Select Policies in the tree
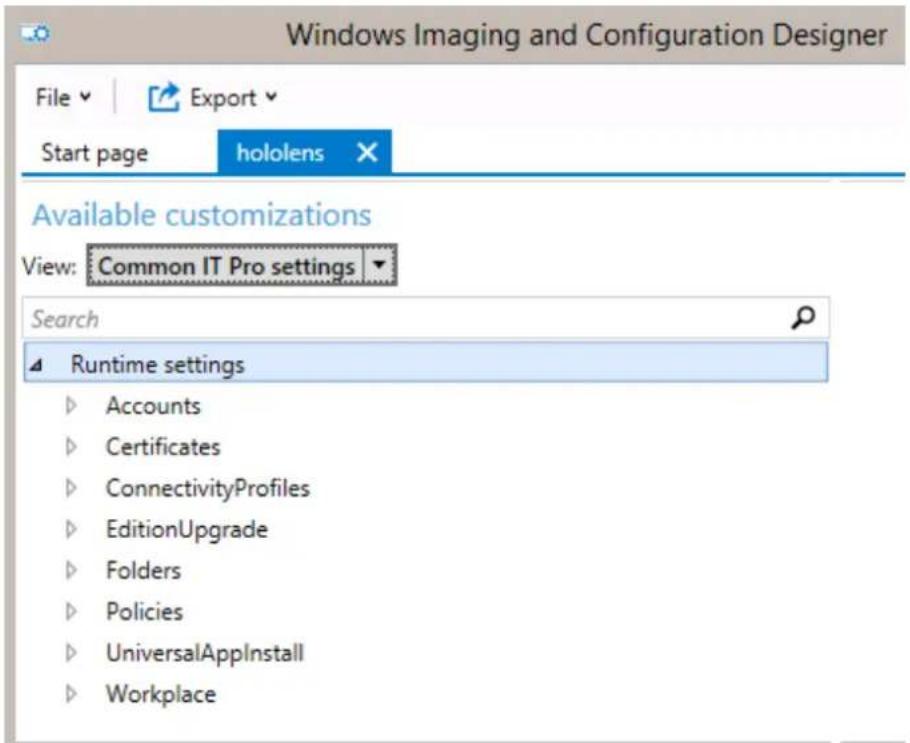Viewport: 910px width, 743px height. coord(145,612)
